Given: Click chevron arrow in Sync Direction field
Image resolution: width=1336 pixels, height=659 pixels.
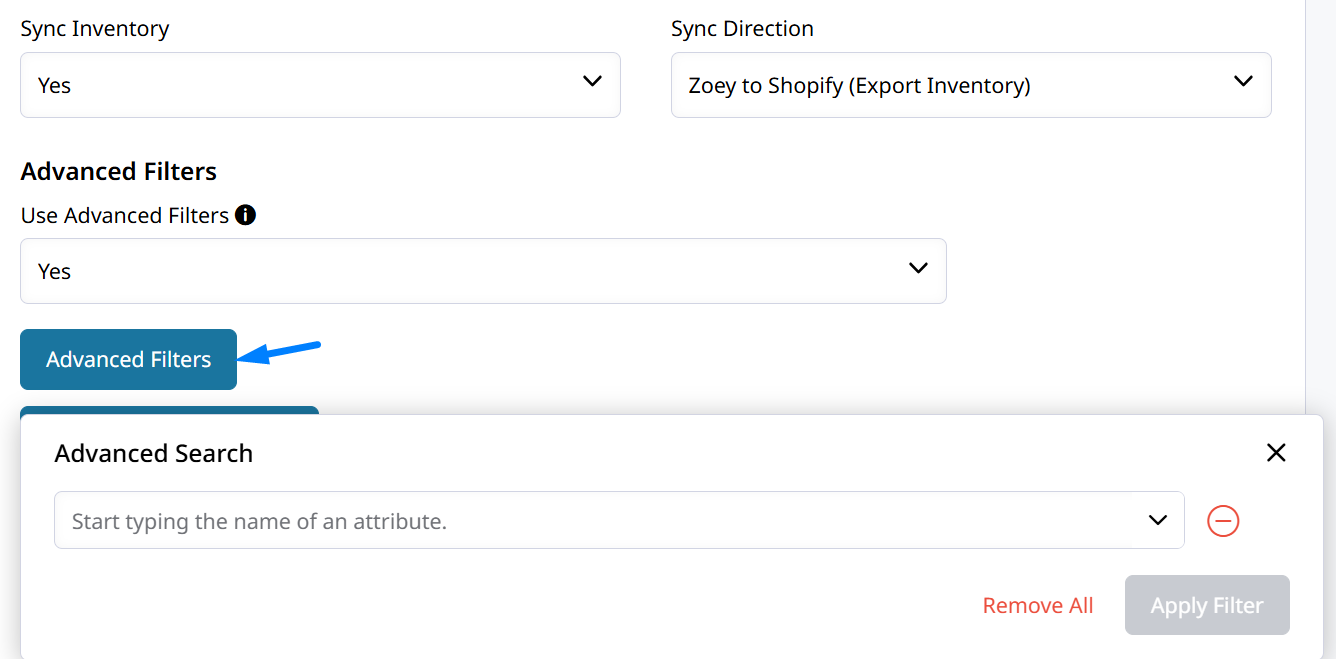Looking at the screenshot, I should (1243, 82).
